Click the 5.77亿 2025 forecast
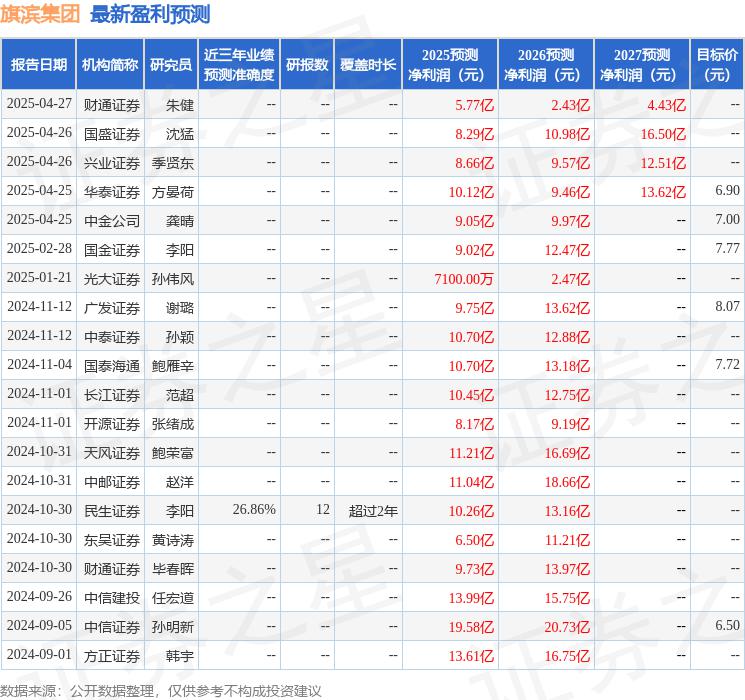Image resolution: width=745 pixels, height=700 pixels. point(475,105)
